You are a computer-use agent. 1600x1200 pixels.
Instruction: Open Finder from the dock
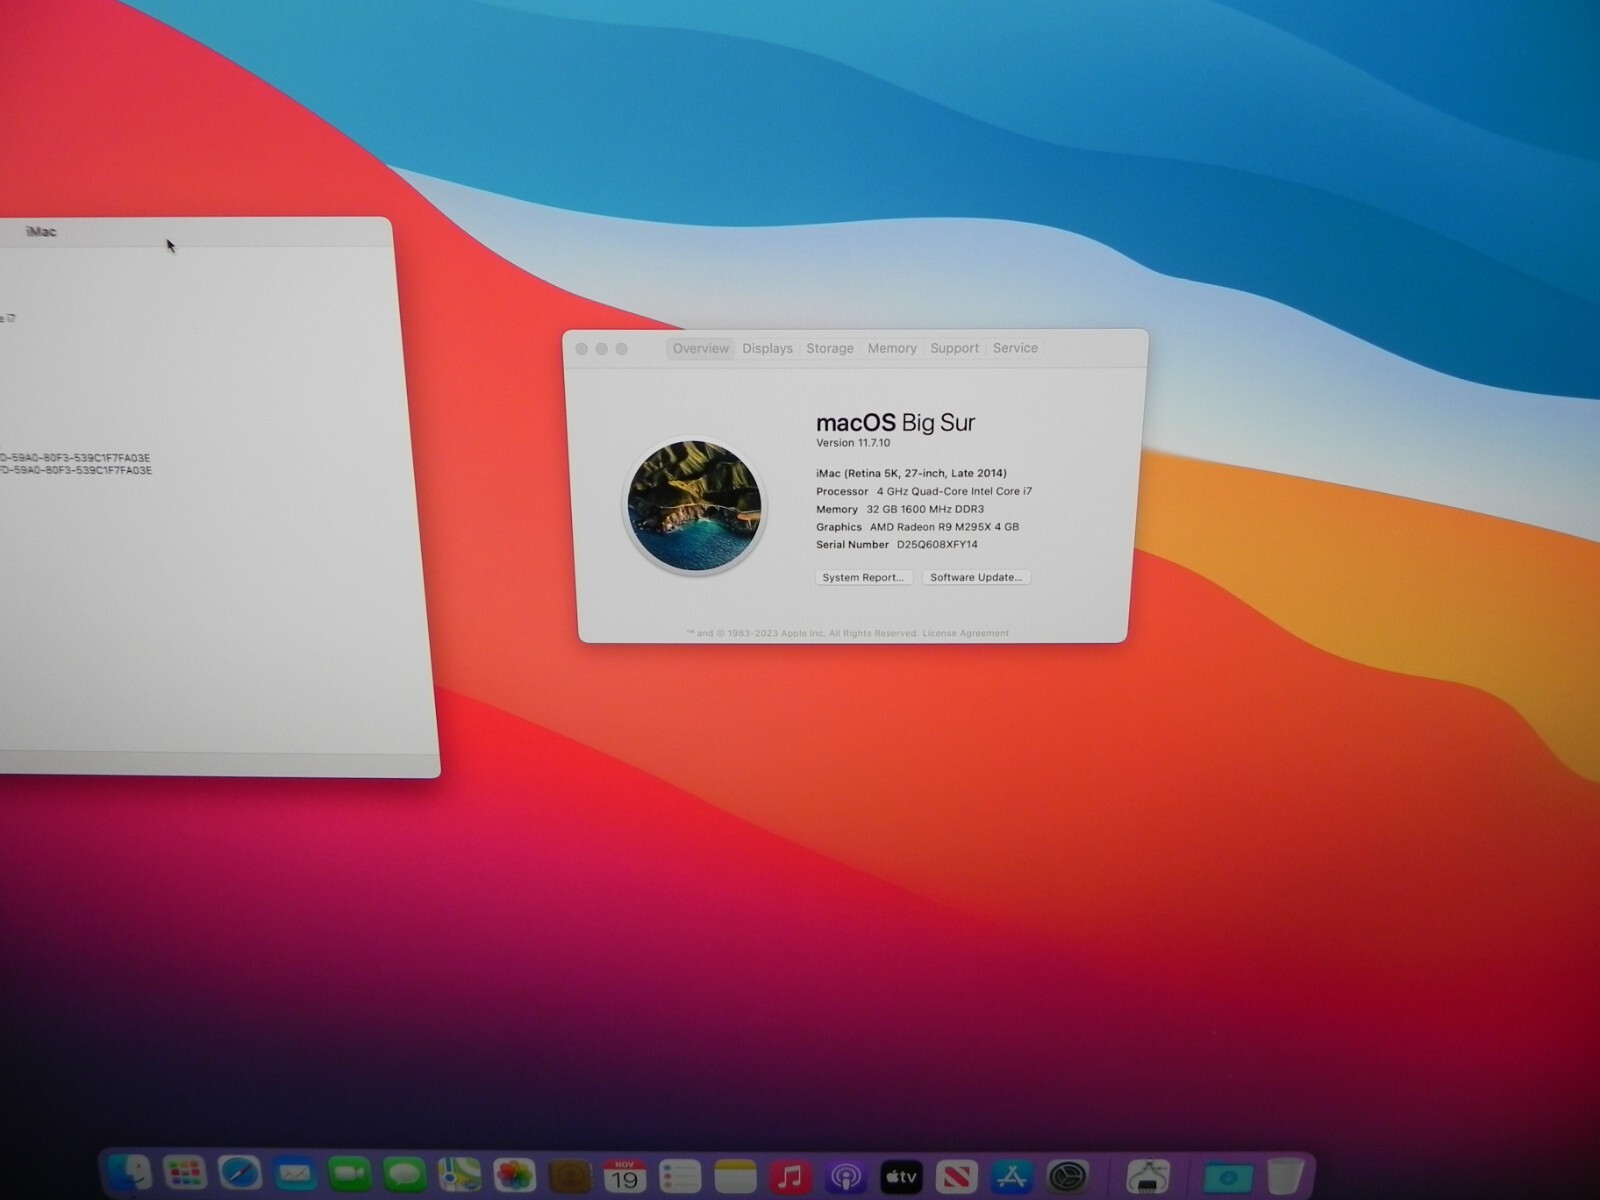click(129, 1174)
